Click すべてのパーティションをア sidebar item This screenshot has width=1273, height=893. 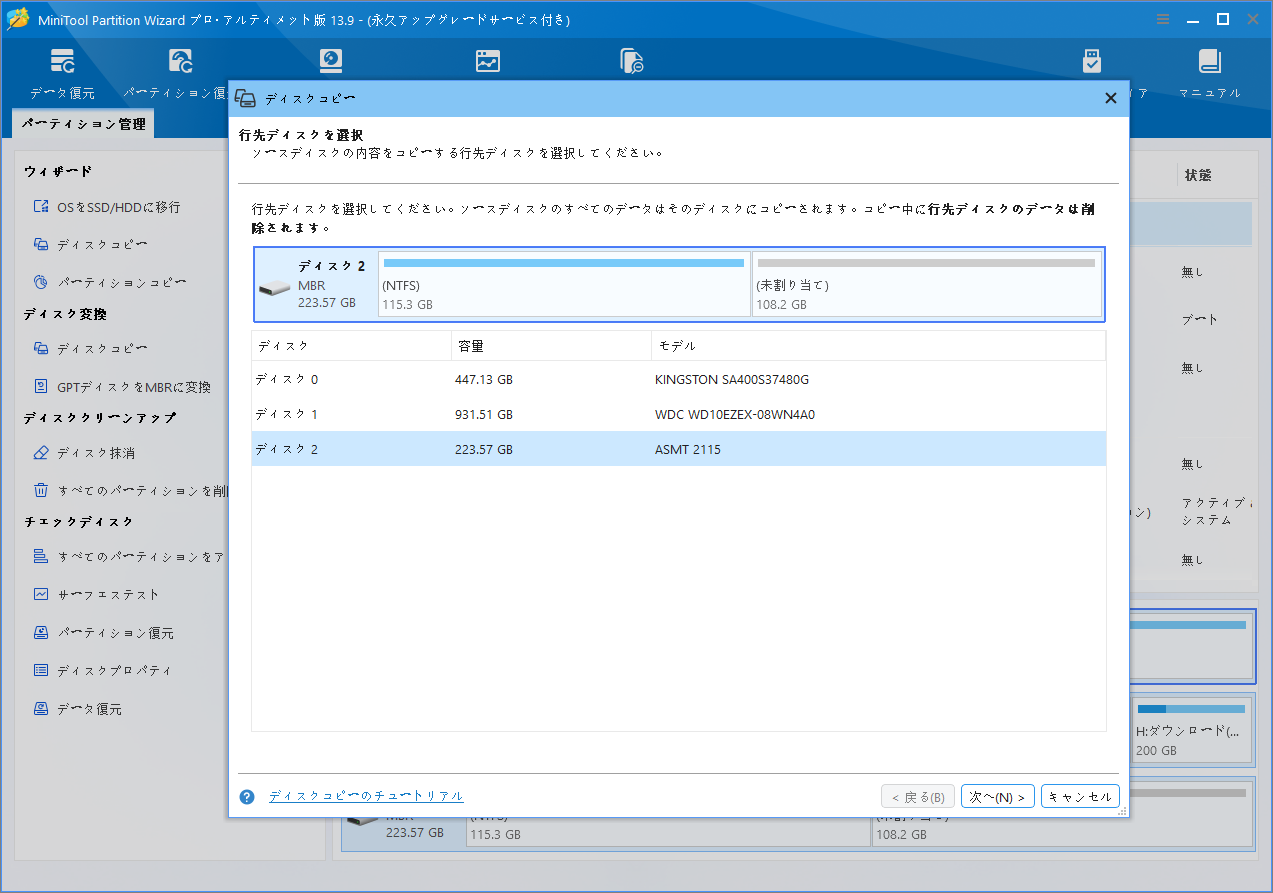click(x=129, y=557)
